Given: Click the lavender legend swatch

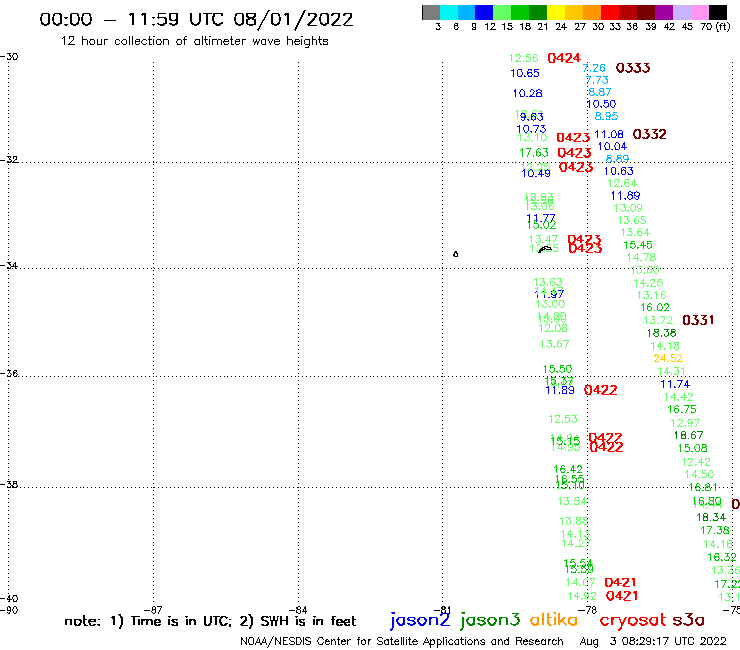Looking at the screenshot, I should coord(681,12).
